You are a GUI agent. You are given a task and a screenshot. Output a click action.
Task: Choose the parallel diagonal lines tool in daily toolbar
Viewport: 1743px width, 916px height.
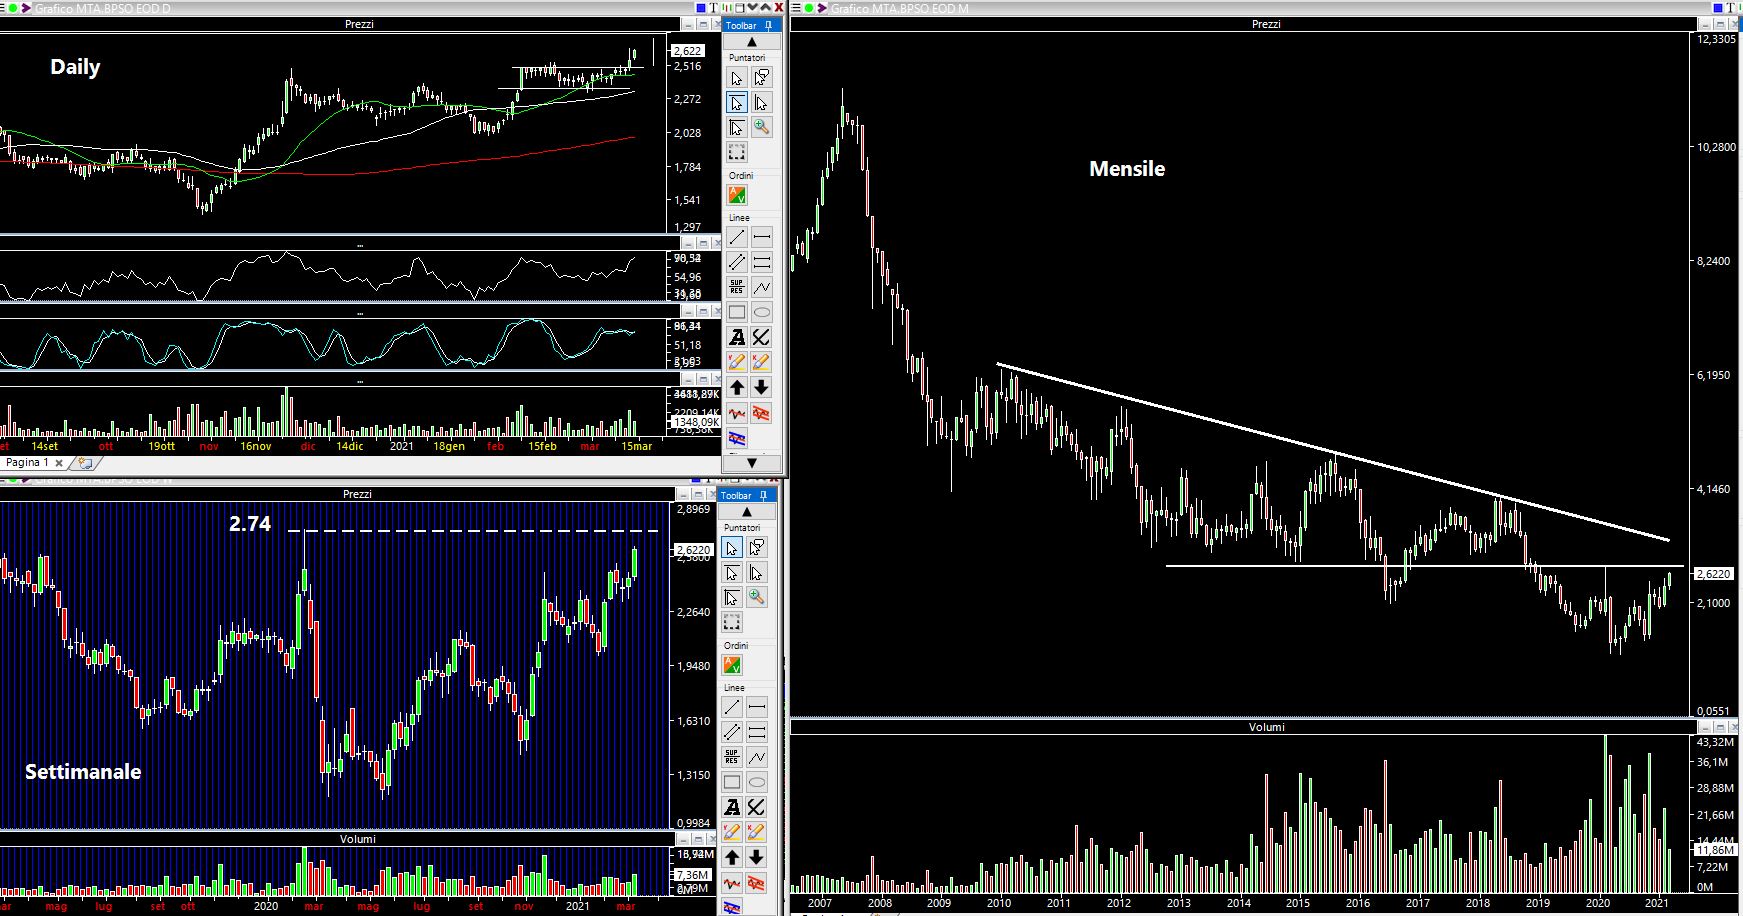tap(737, 262)
